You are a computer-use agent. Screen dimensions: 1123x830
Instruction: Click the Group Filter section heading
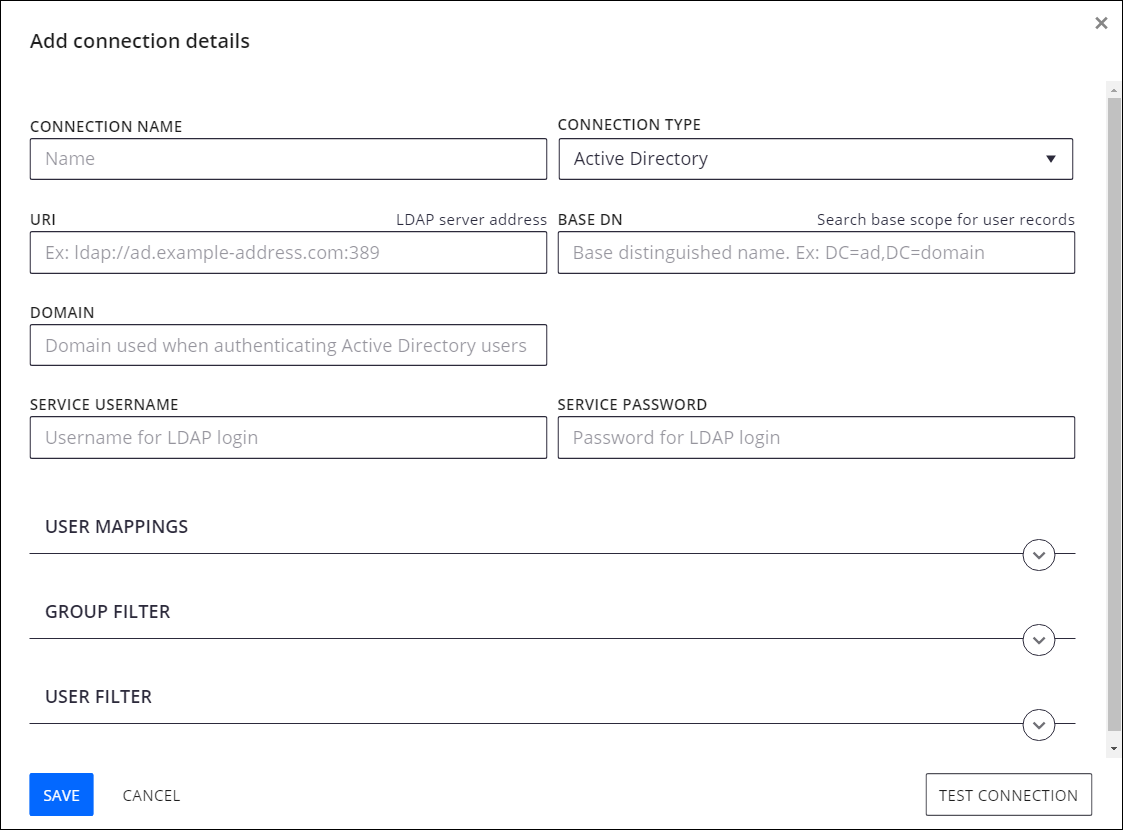point(108,612)
